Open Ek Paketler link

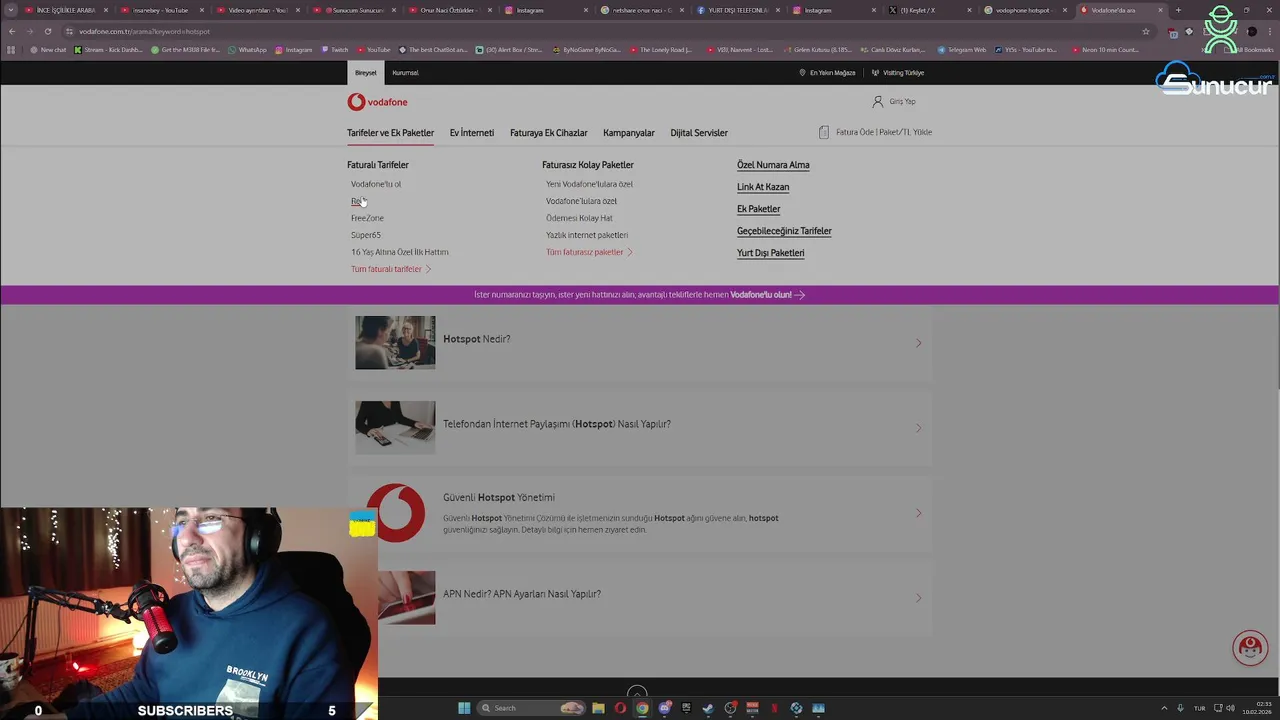758,209
